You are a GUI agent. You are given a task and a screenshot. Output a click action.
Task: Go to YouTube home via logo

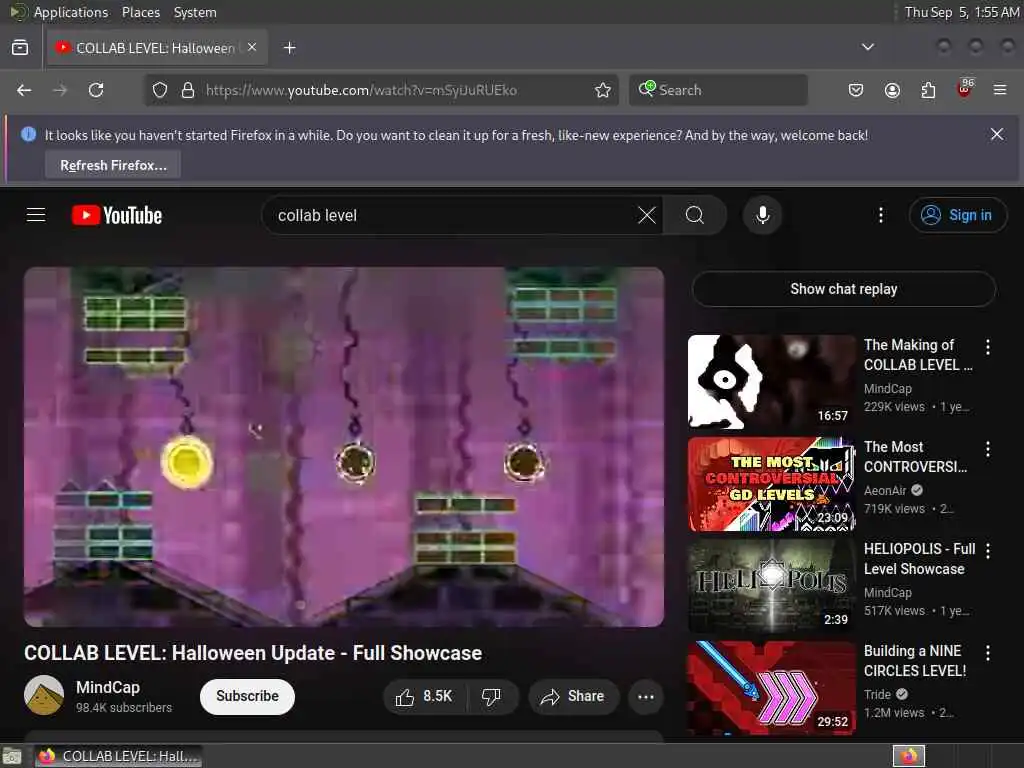coord(117,215)
